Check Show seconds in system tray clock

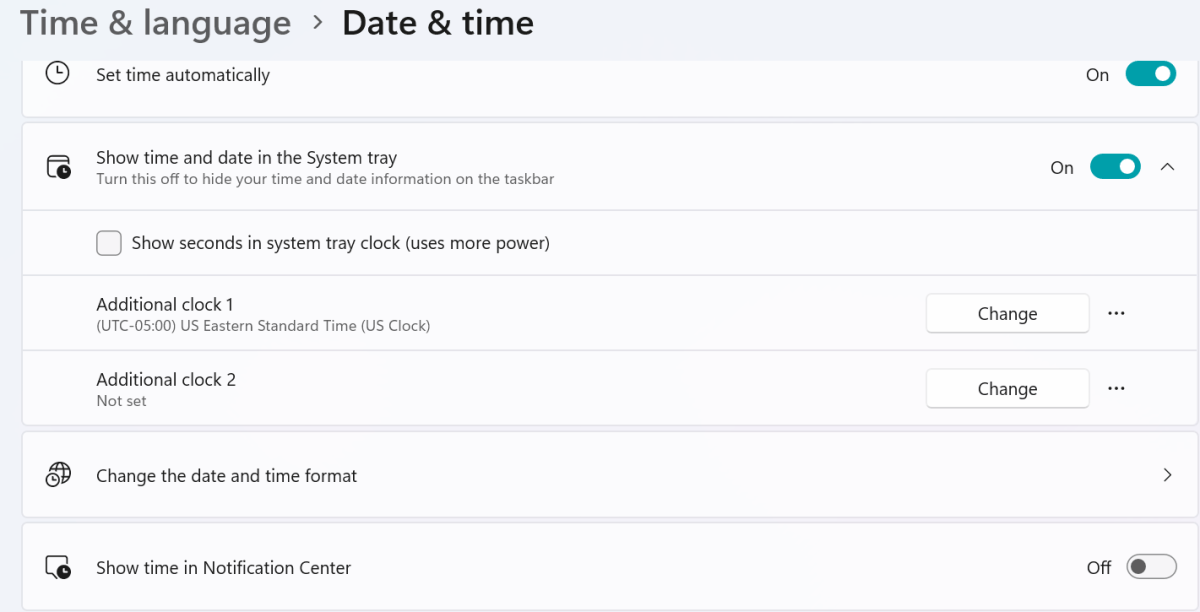coord(109,242)
